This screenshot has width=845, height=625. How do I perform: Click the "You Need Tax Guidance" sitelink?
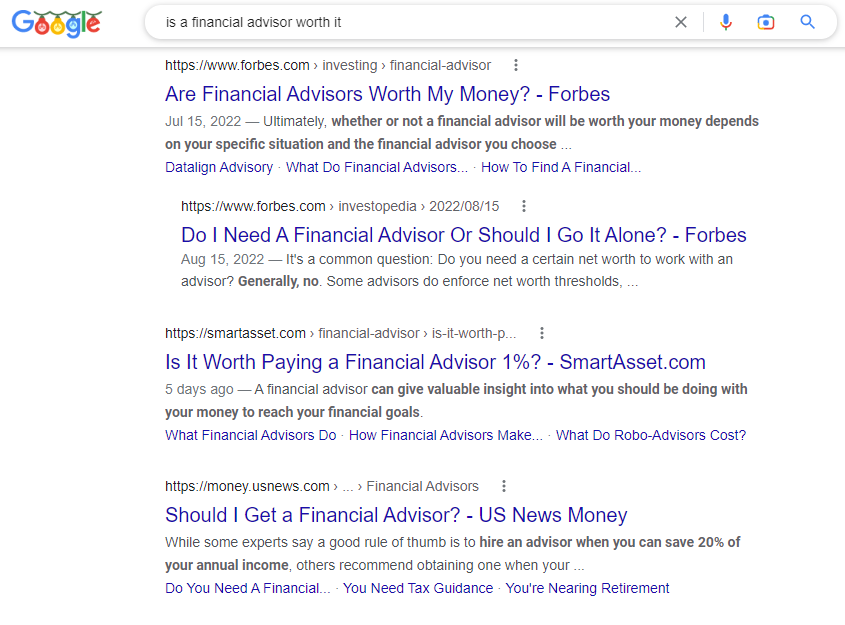[x=418, y=588]
